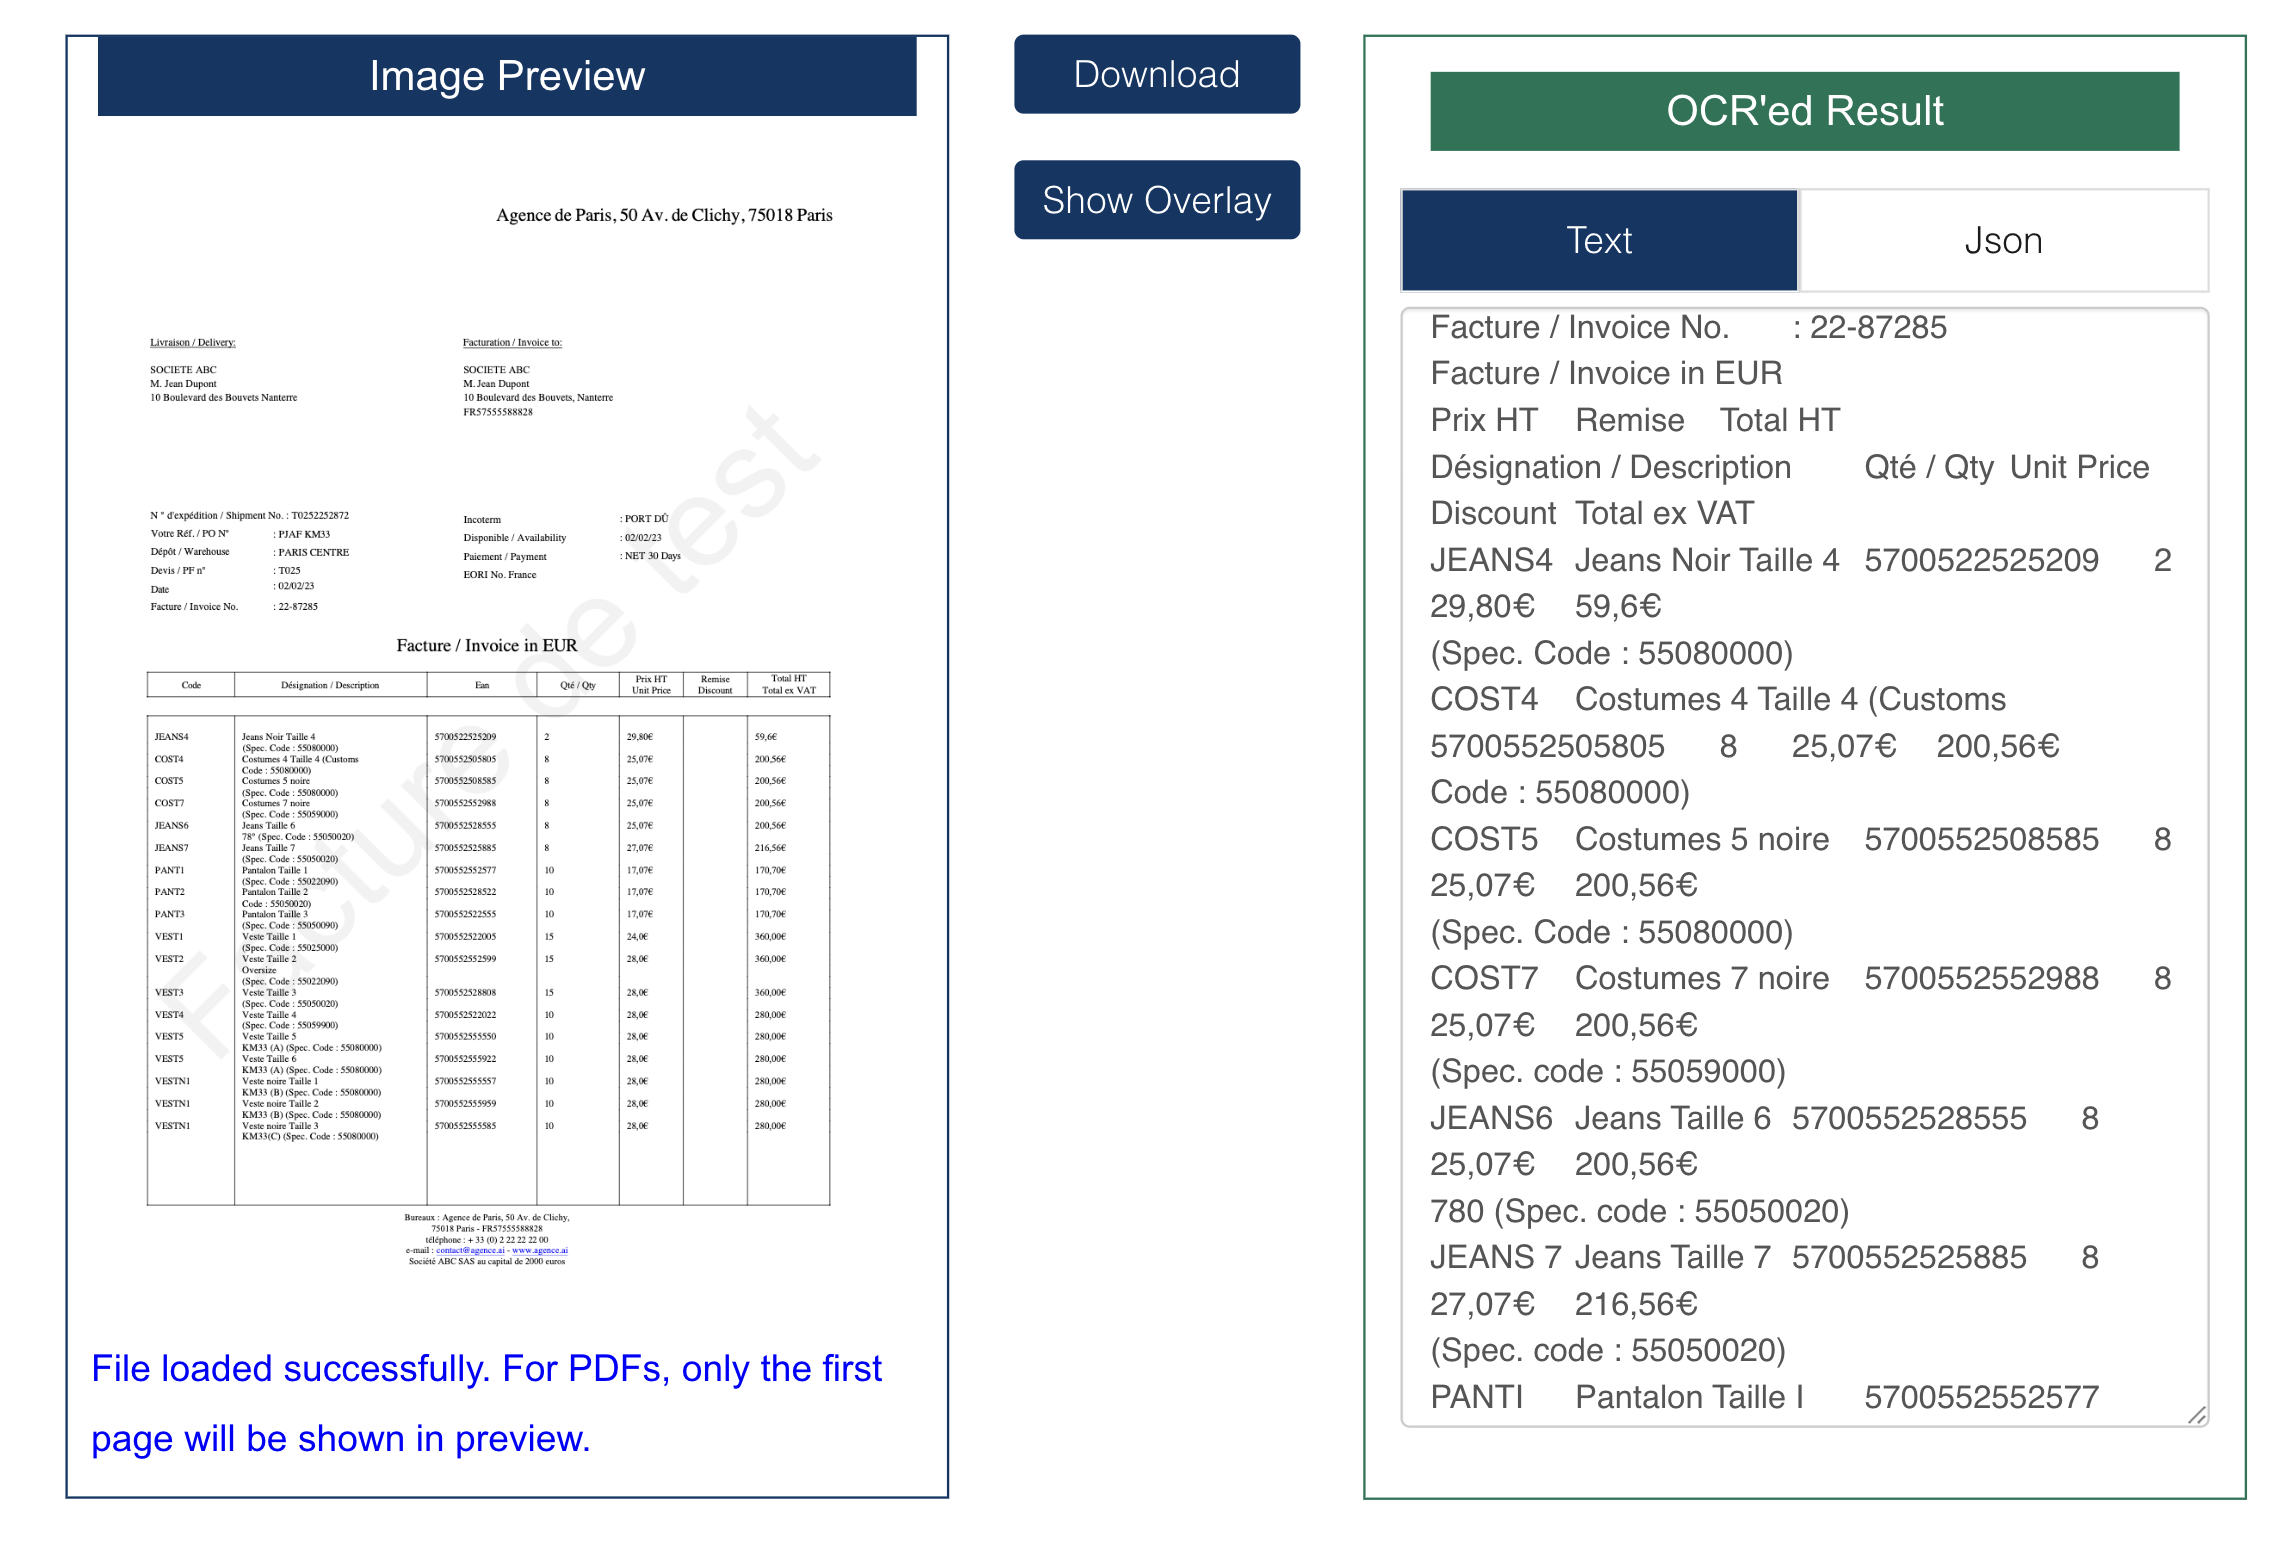Click 'Facture / Invoice in EUR' OCR line
Screen dimensions: 2276x1552
(x=1606, y=373)
